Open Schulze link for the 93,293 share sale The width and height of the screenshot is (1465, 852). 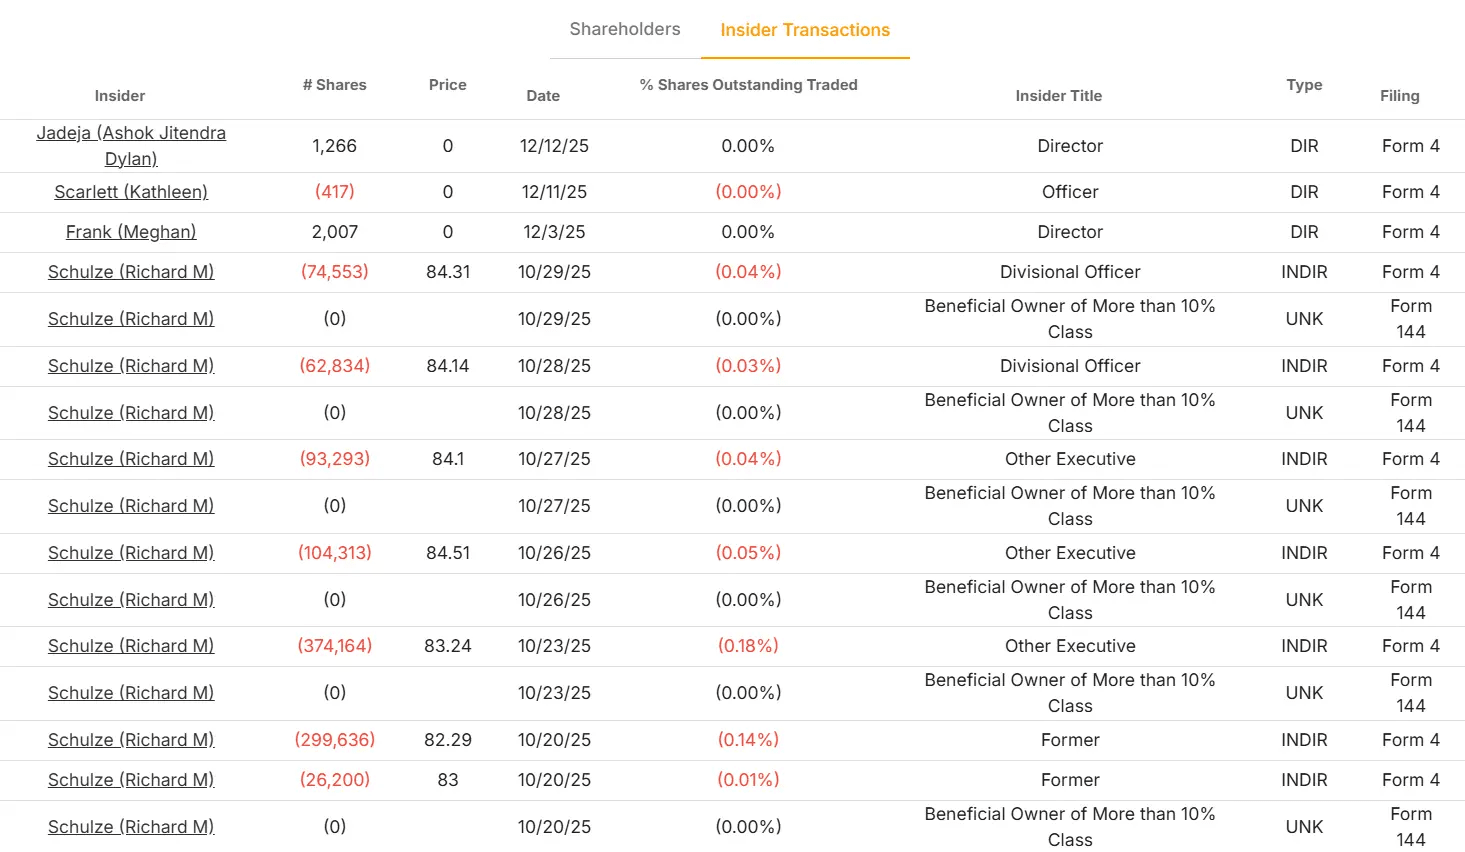pyautogui.click(x=131, y=459)
